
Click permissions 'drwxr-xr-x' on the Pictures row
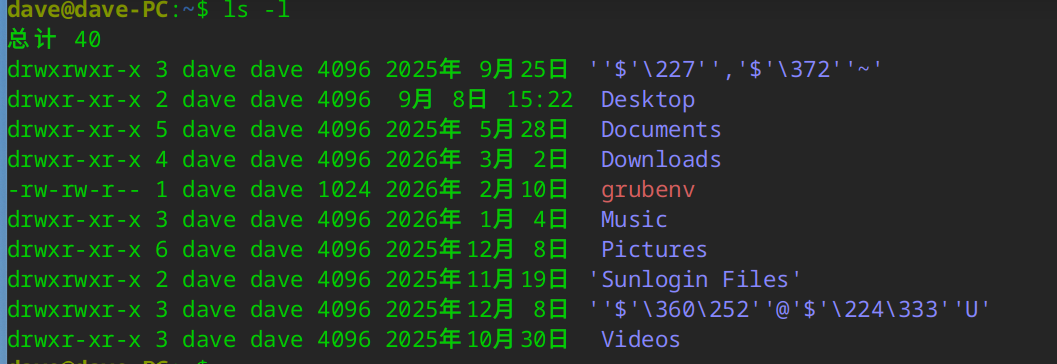[75, 249]
